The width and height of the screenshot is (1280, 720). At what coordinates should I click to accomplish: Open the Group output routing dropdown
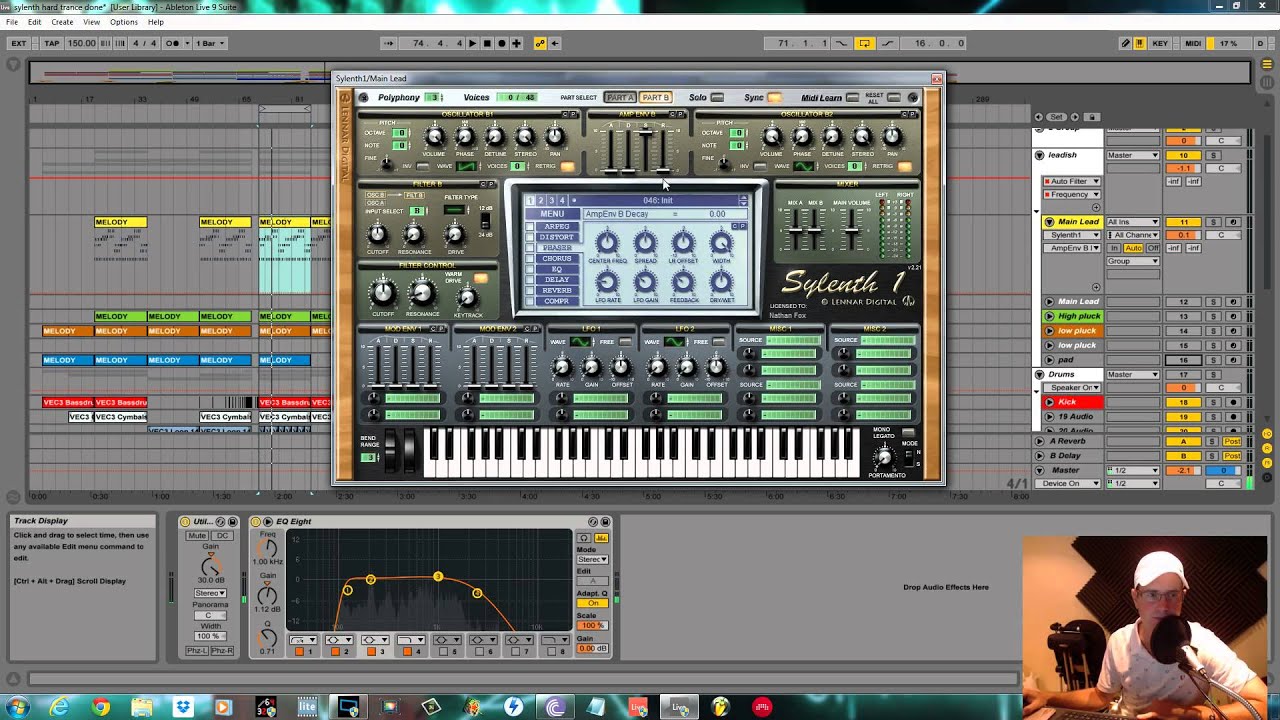(x=1132, y=261)
